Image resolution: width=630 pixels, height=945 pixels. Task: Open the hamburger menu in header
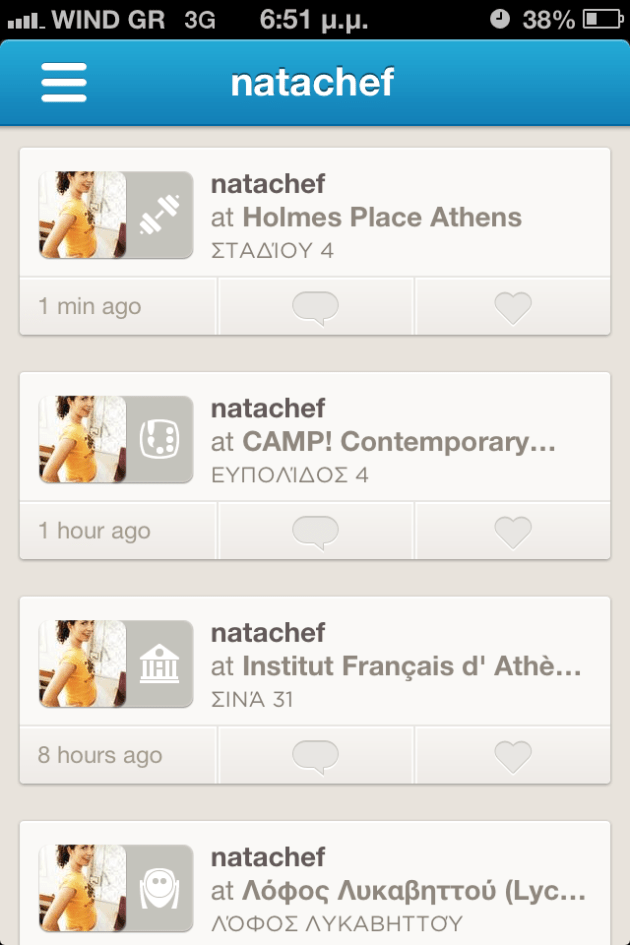[64, 83]
